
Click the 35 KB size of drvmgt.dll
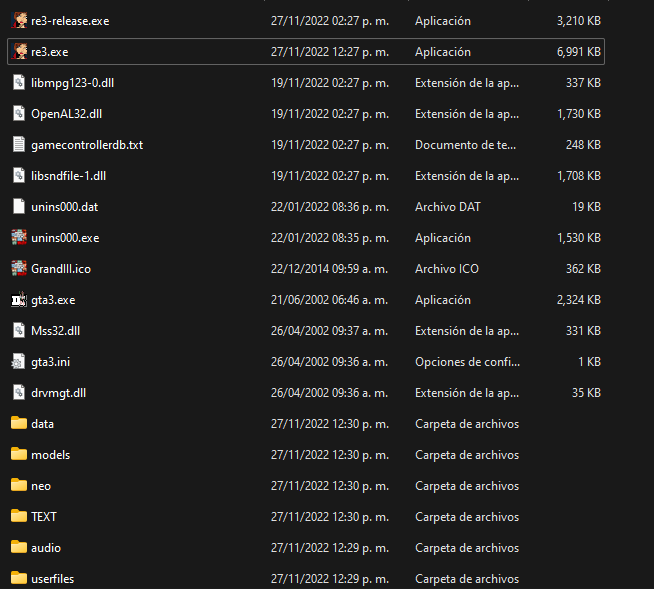[586, 393]
